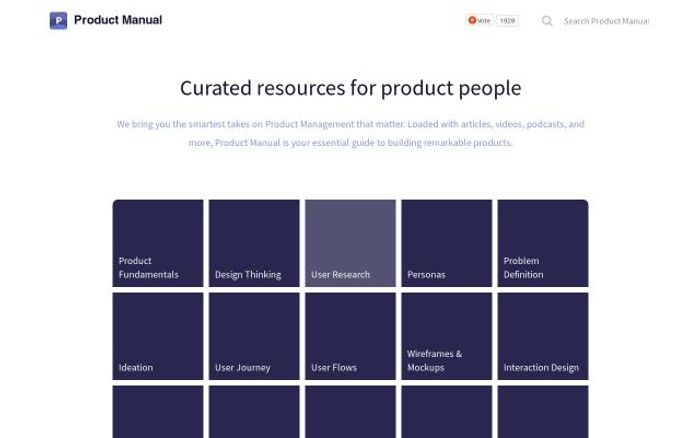Click the Personas category tile
Screen dimensions: 700x438
[x=446, y=243]
